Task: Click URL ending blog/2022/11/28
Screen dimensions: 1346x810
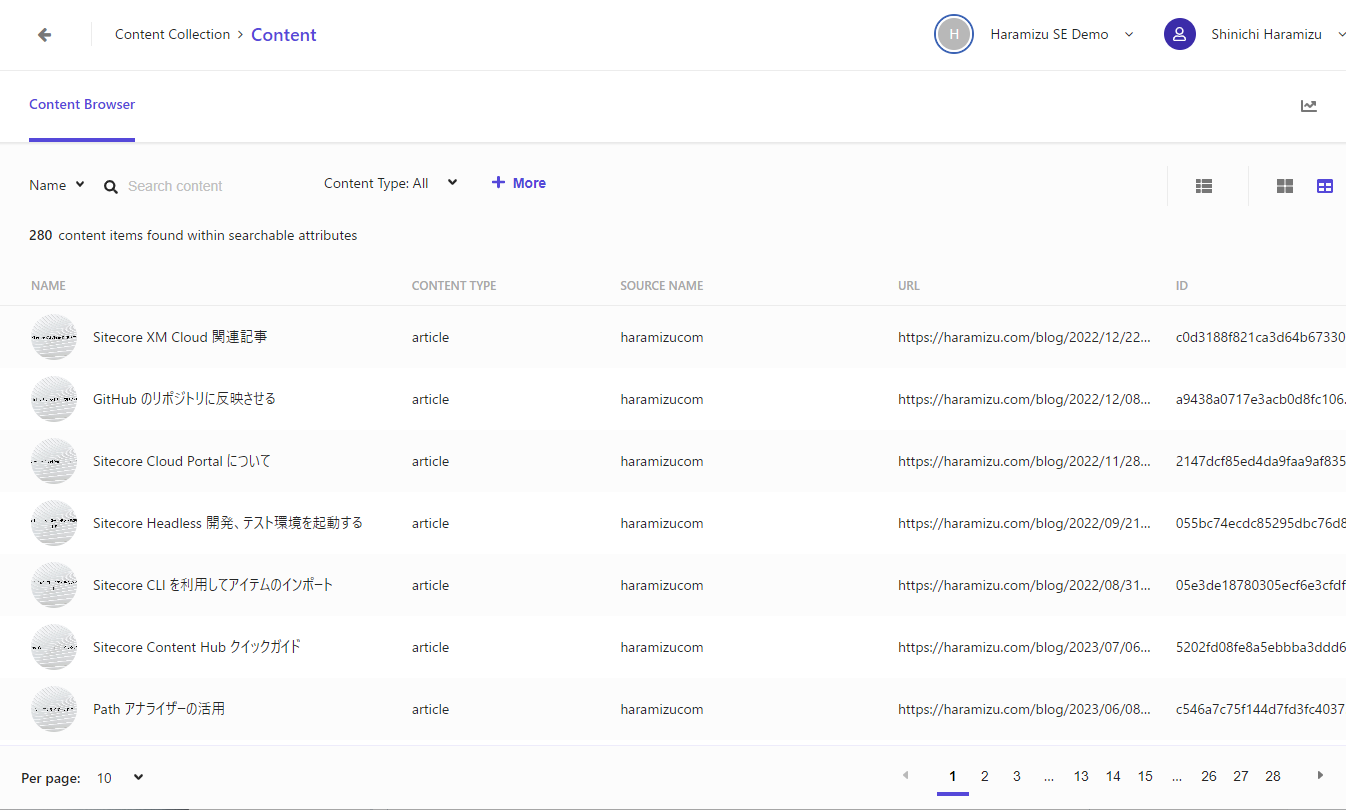Action: click(1025, 461)
